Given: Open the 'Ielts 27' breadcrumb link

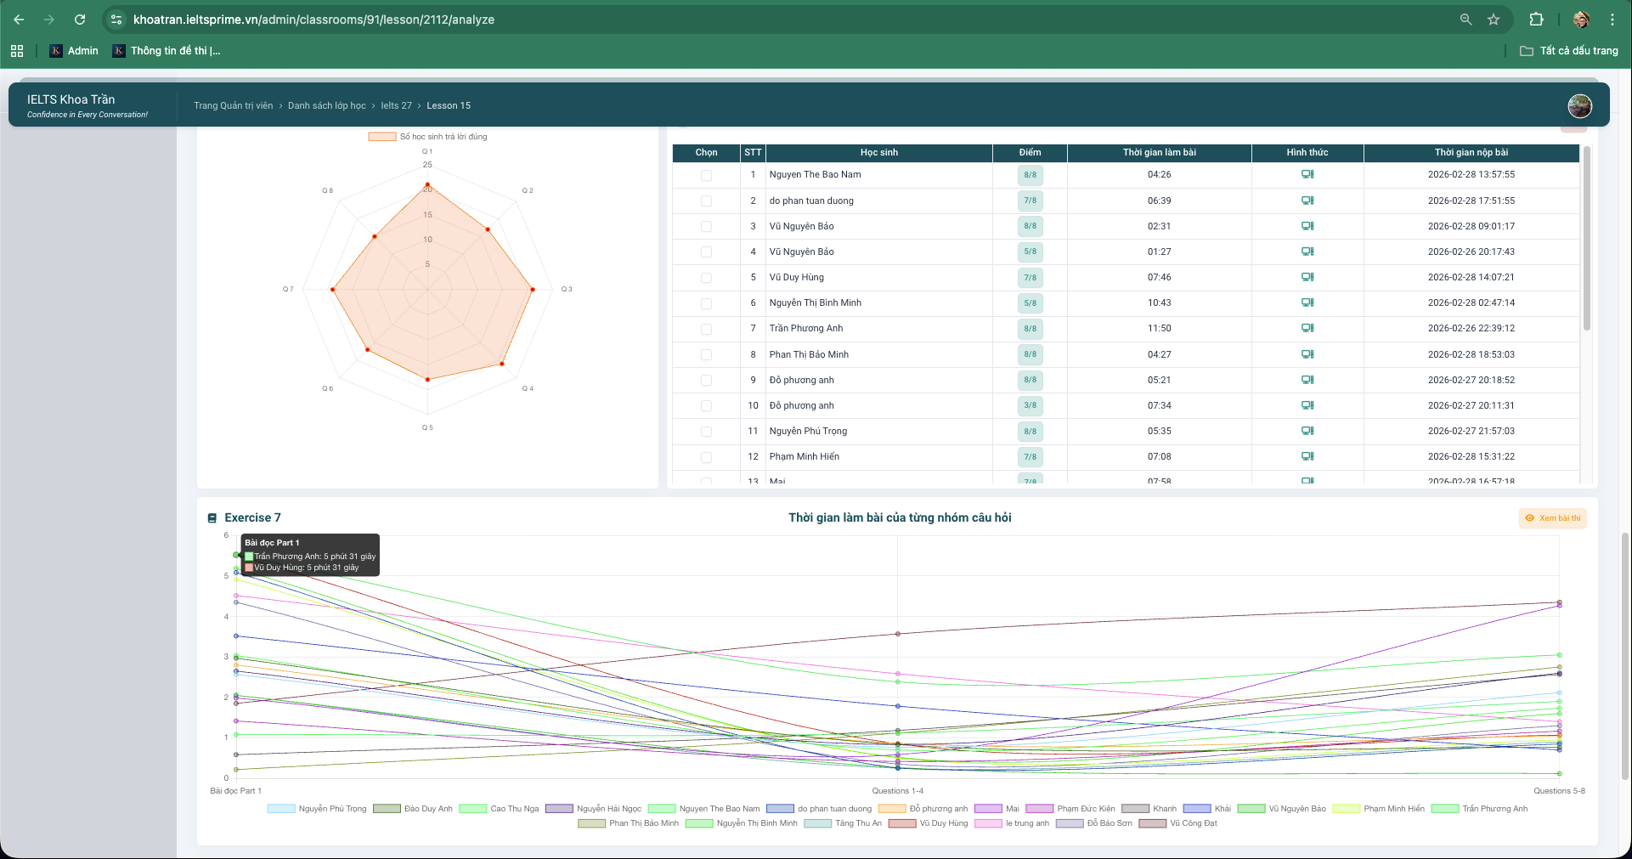Looking at the screenshot, I should (x=396, y=106).
